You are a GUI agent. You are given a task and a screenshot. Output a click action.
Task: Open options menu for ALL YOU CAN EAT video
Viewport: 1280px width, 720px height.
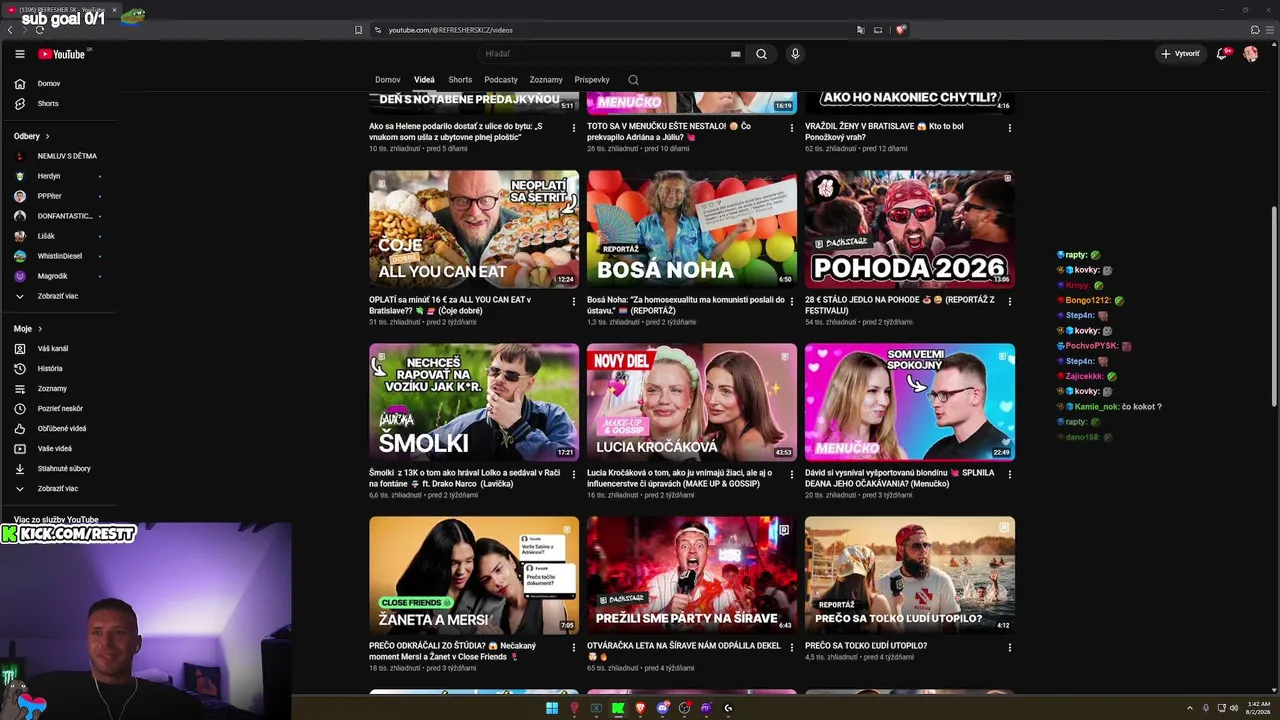[573, 301]
